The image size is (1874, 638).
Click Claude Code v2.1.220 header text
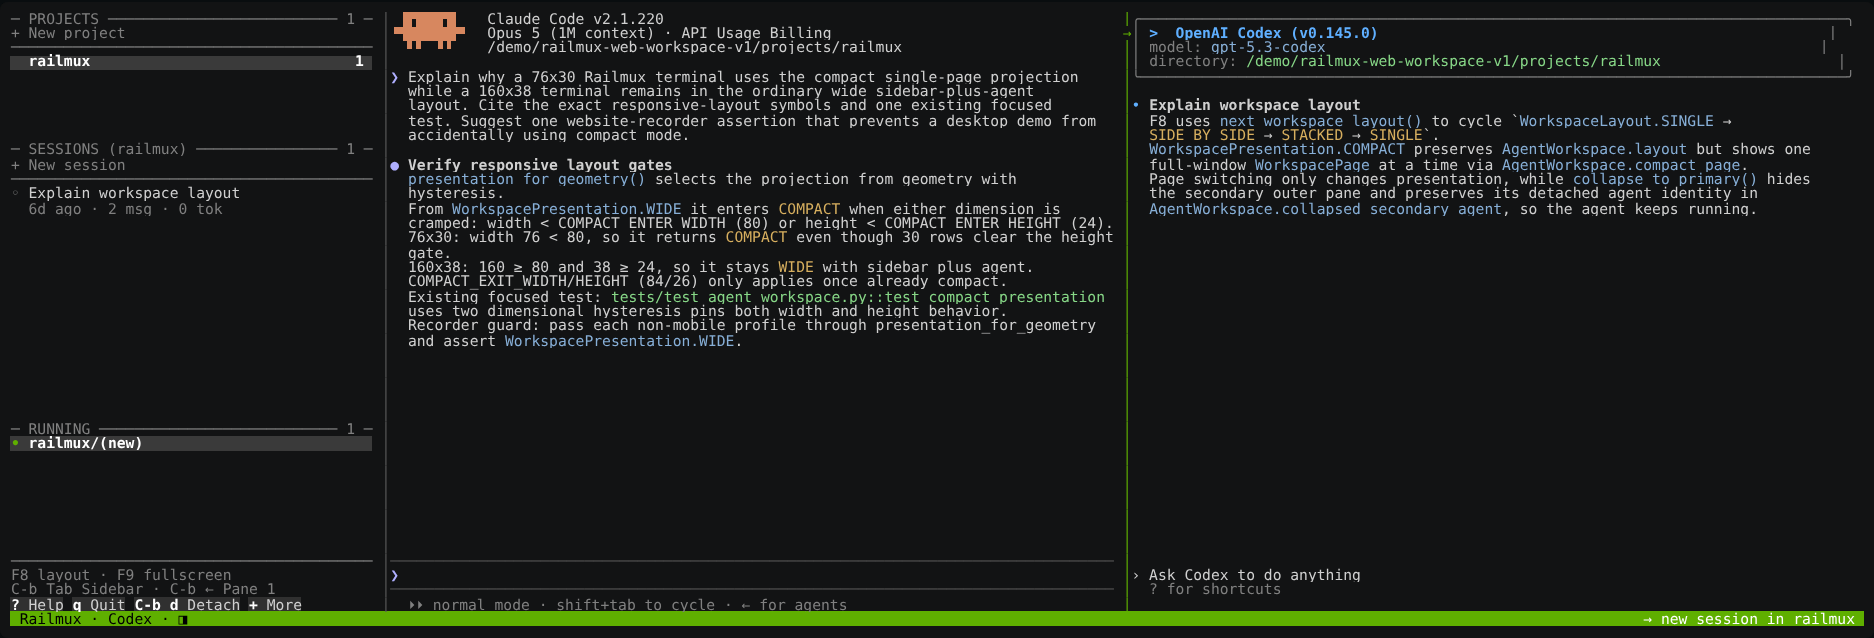(575, 19)
